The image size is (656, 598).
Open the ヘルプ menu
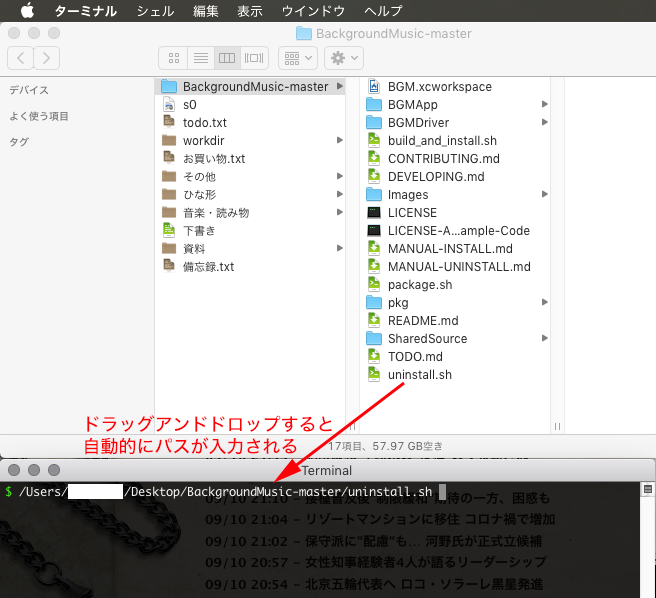click(x=383, y=11)
